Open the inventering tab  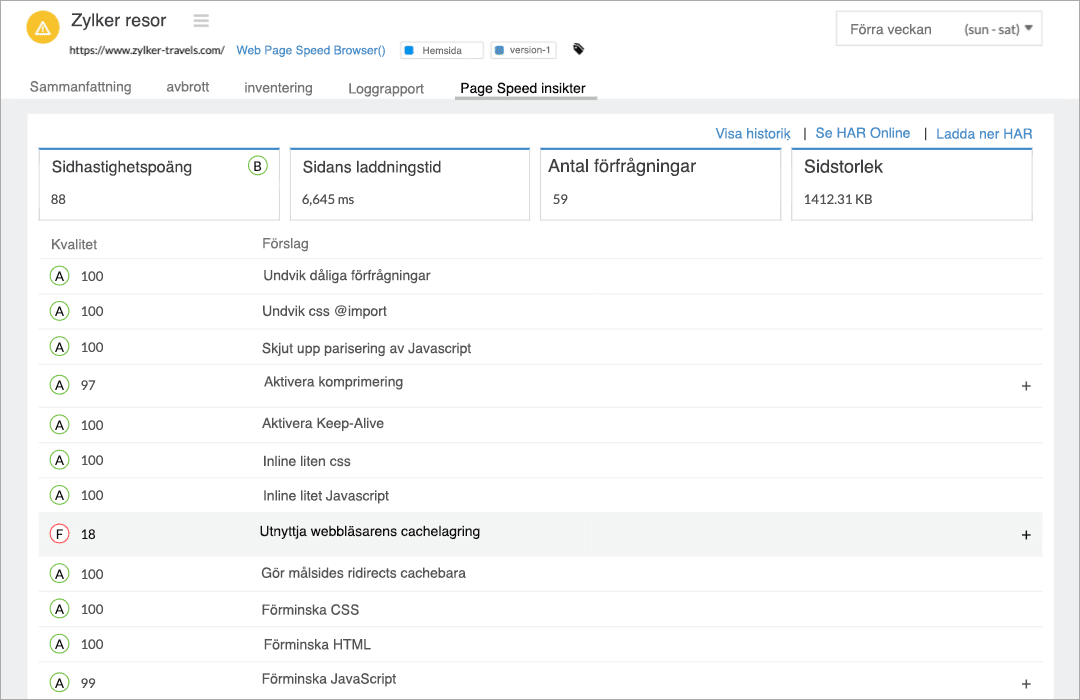pyautogui.click(x=278, y=87)
